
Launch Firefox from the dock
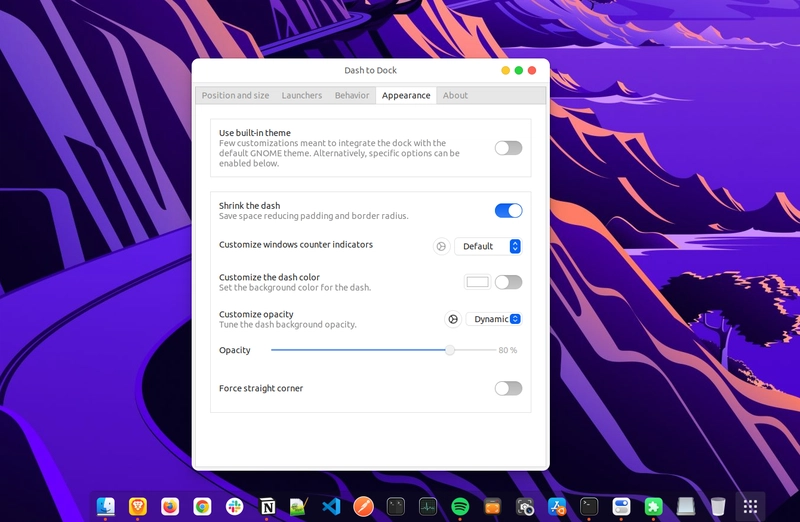tap(170, 506)
